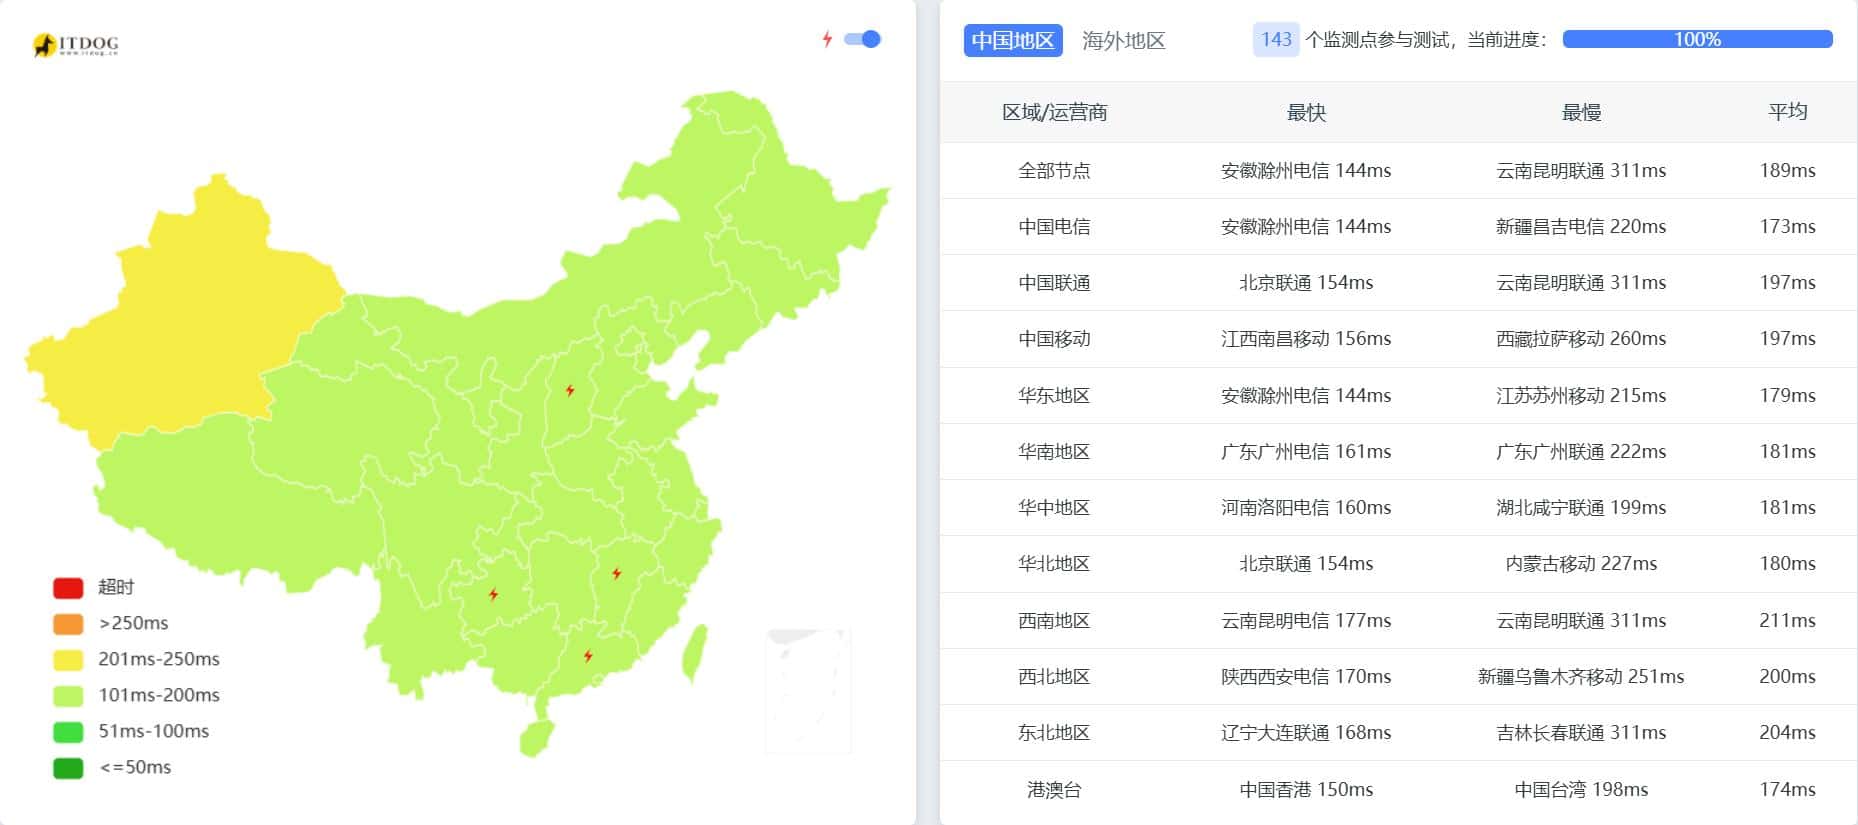
Task: Click the lightning marker in Guizhou province
Action: point(493,594)
